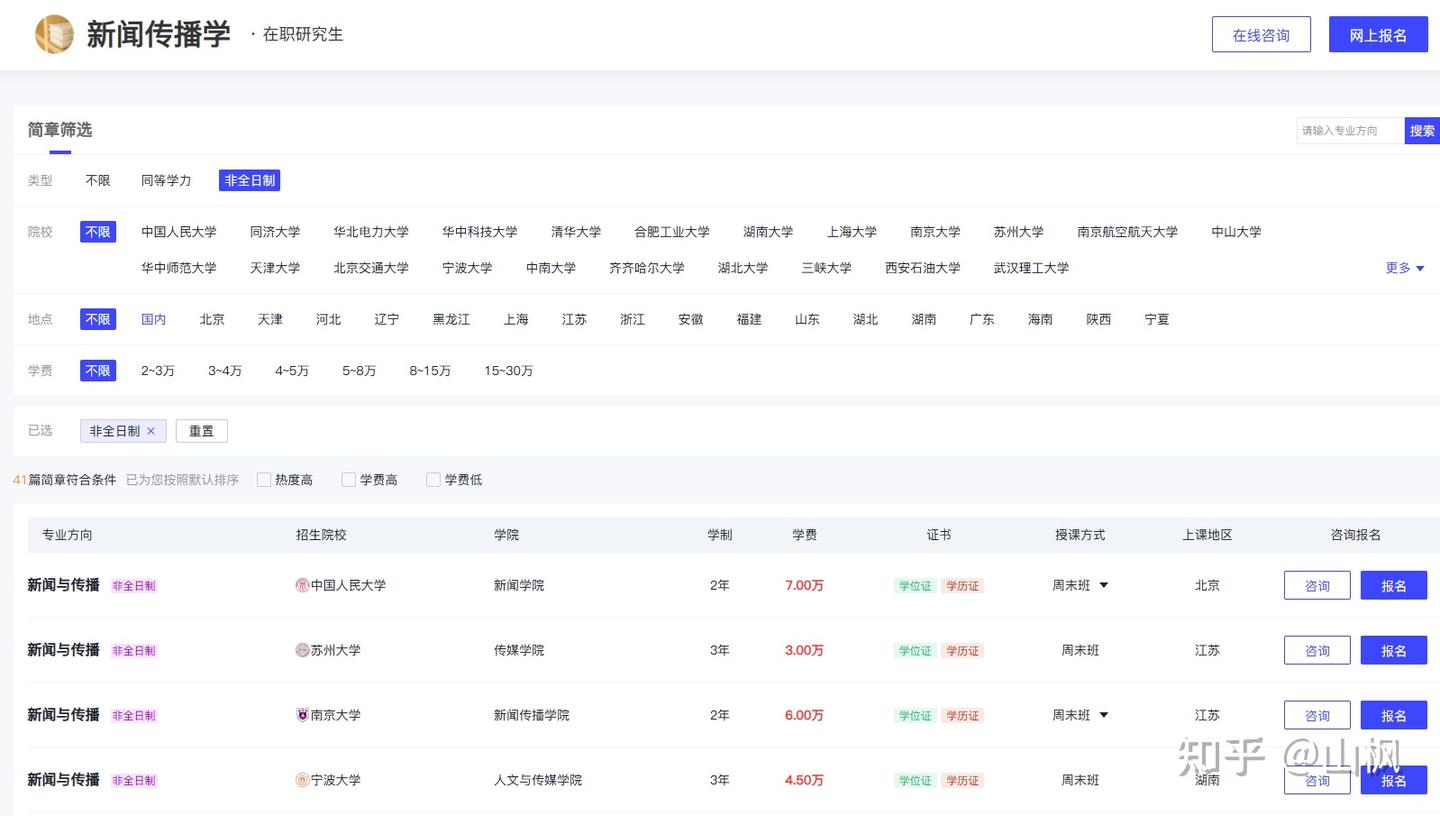
Task: Select tuition range 15~30万
Action: point(509,371)
